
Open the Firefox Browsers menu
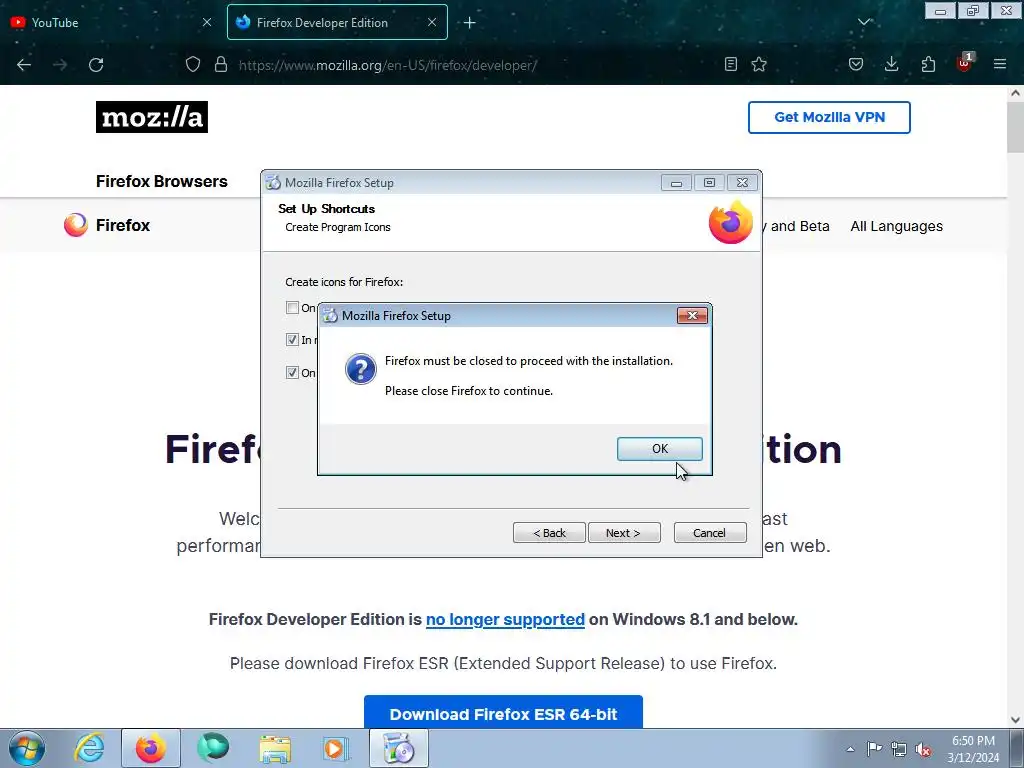coord(162,181)
